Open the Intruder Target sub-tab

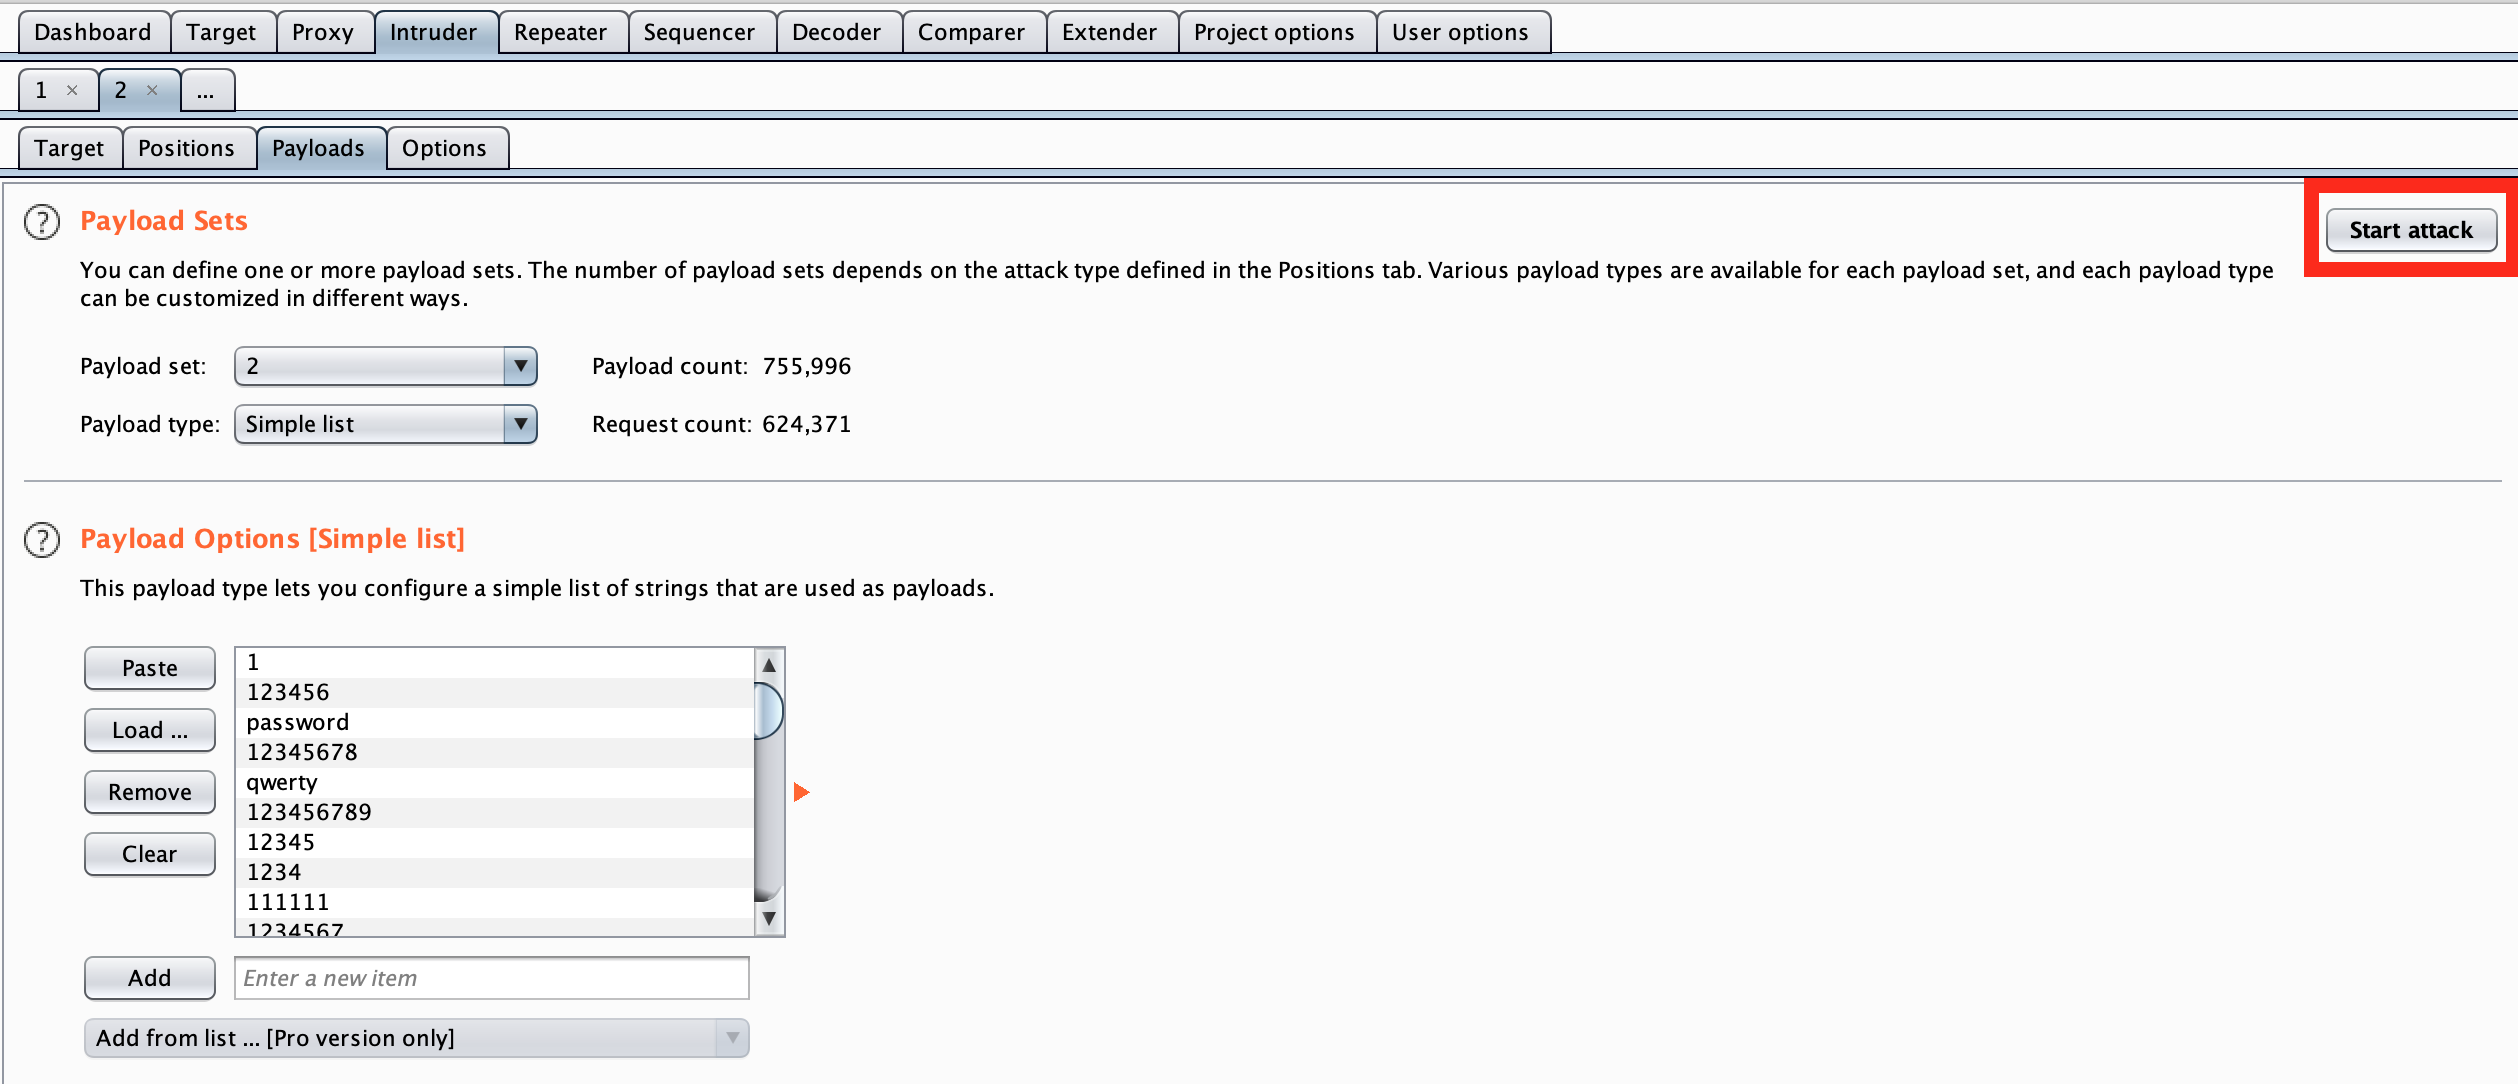[x=69, y=148]
